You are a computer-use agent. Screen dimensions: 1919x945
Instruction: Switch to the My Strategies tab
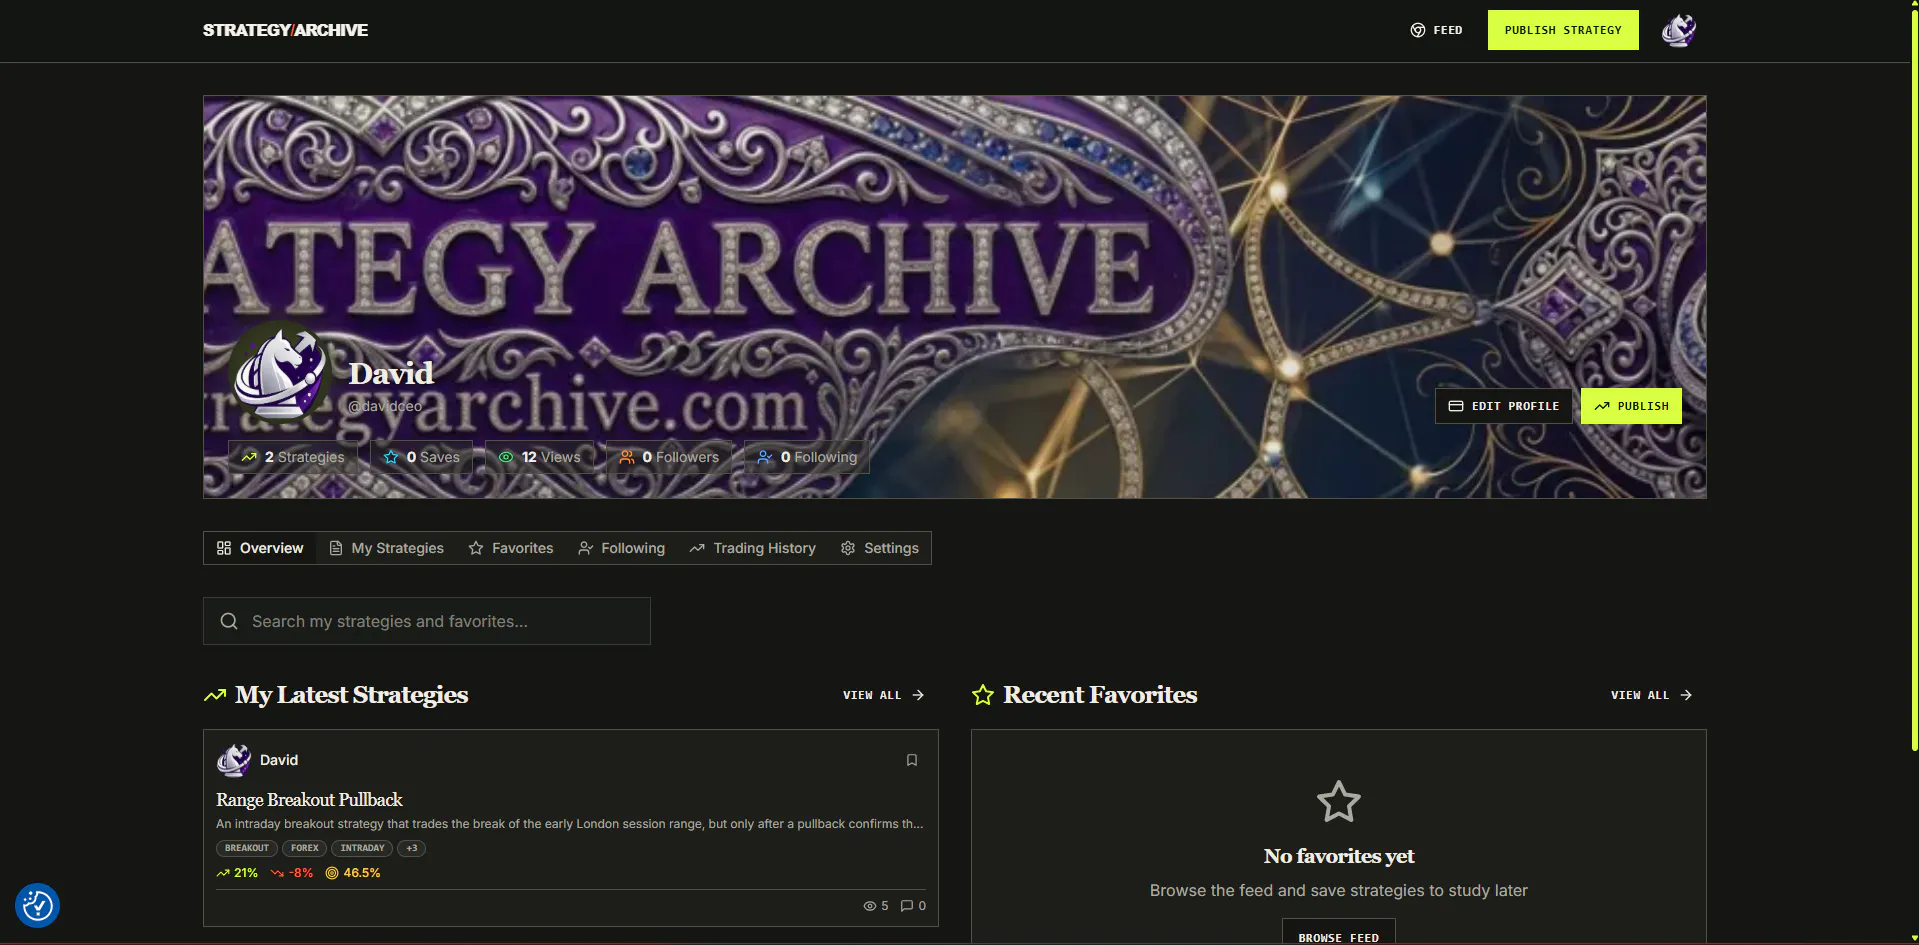point(387,548)
